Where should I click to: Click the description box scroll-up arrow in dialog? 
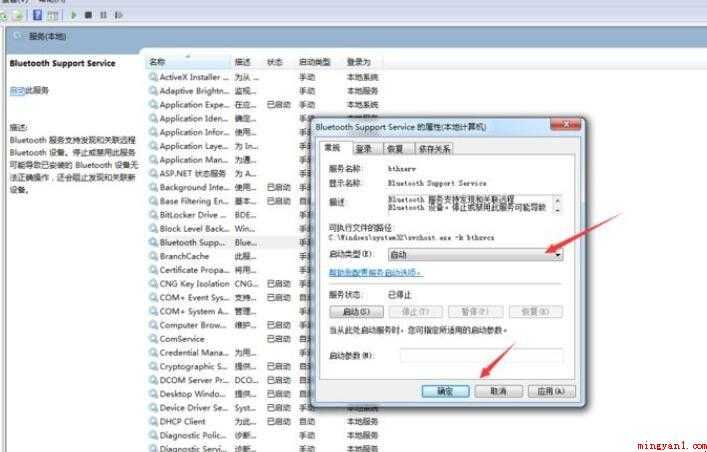point(558,200)
